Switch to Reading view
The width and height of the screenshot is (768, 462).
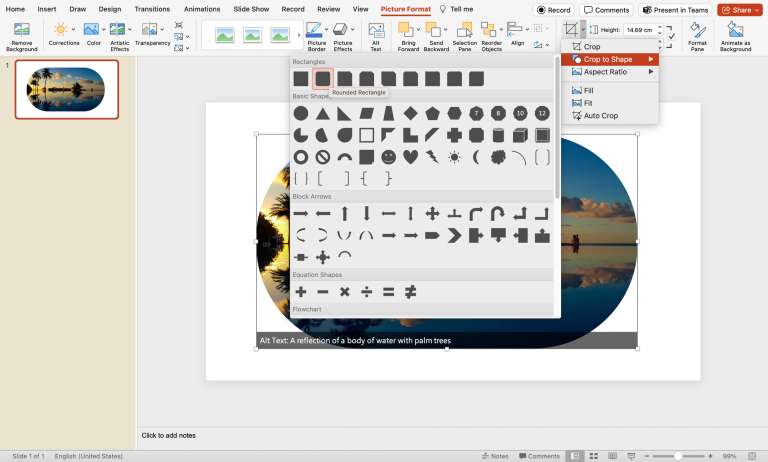pos(612,456)
